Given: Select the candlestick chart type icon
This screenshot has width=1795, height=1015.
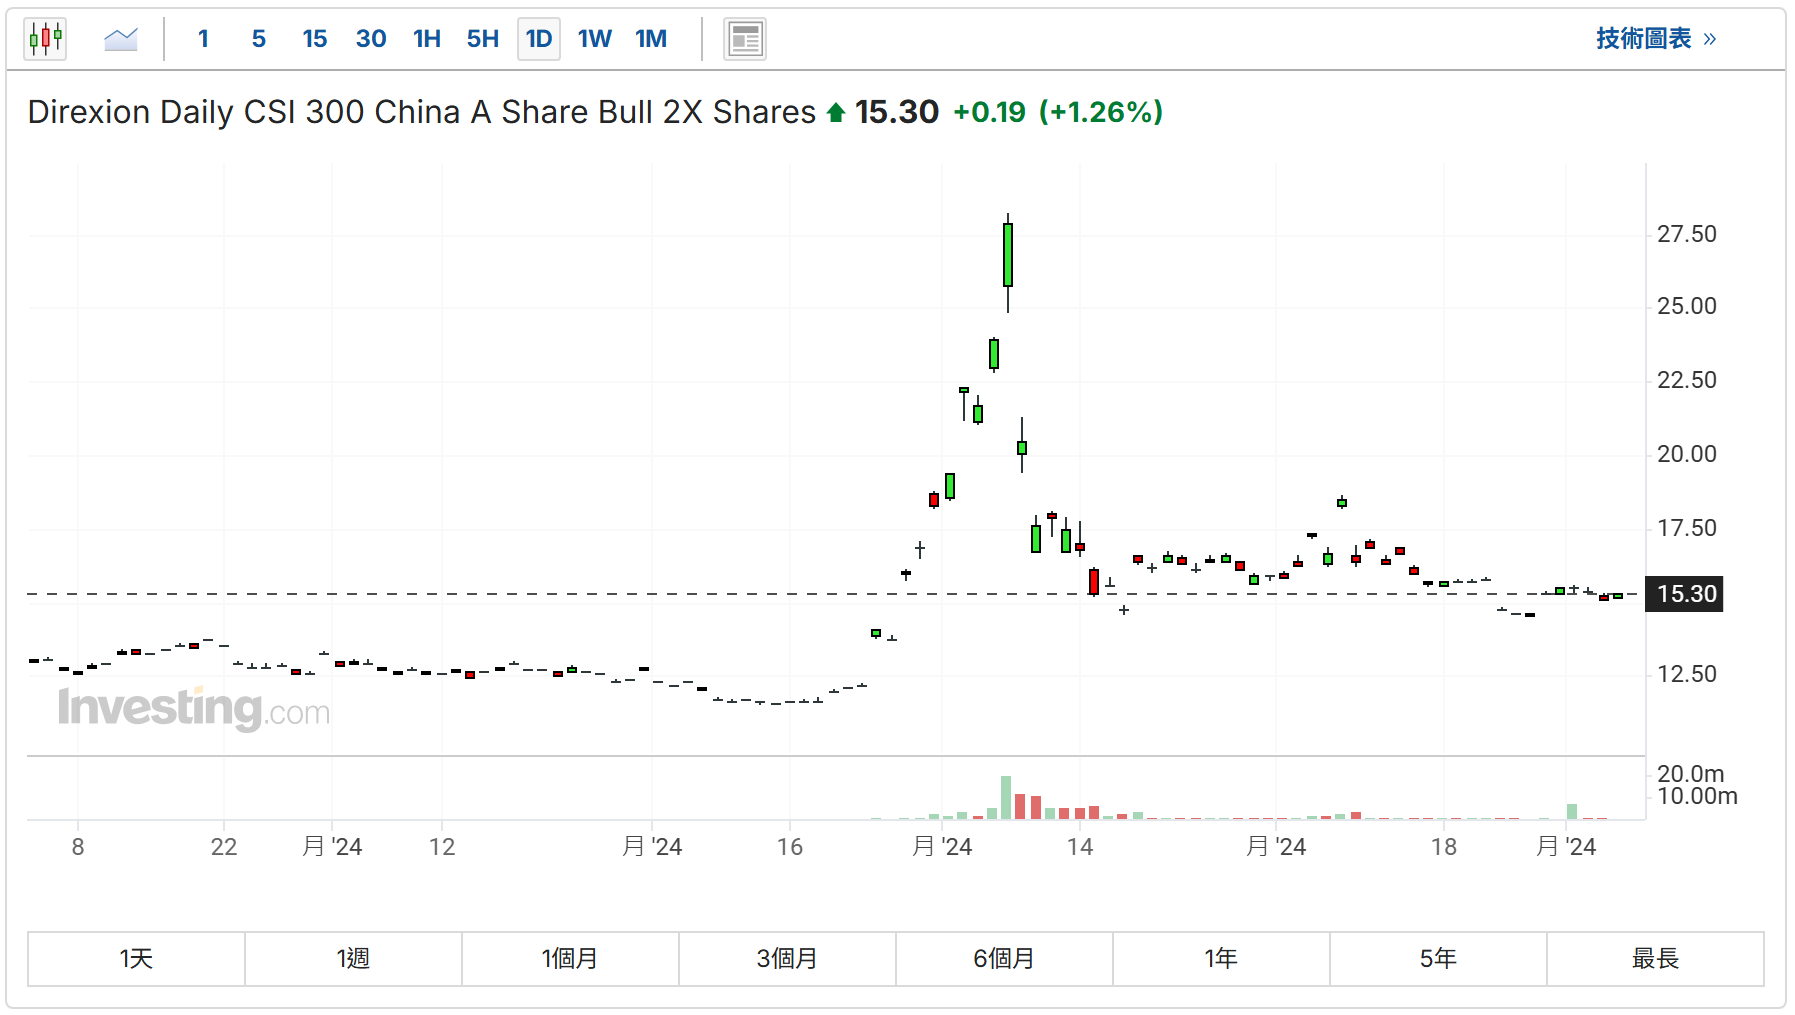Looking at the screenshot, I should point(45,39).
